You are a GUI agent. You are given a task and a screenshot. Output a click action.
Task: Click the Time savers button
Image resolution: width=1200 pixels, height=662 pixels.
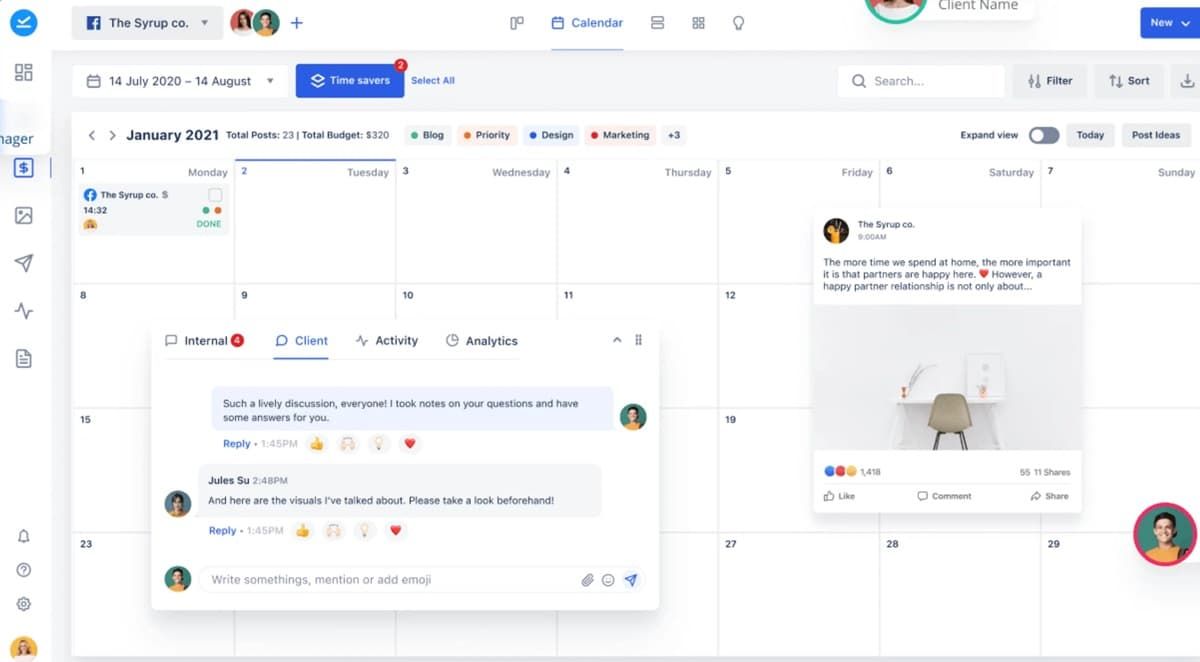coord(349,81)
